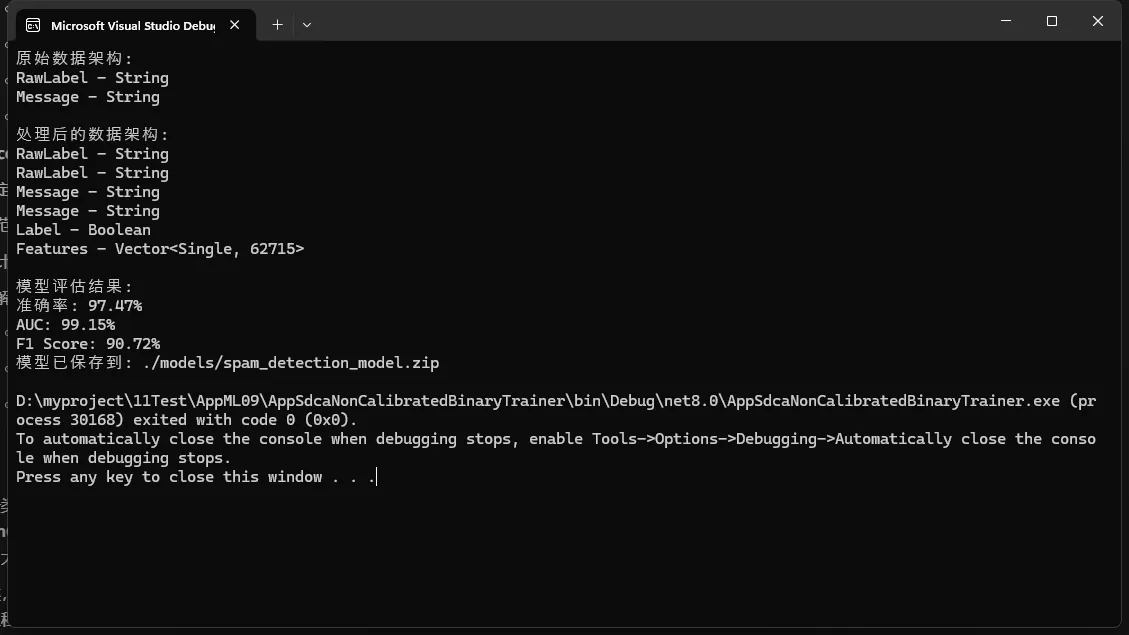The height and width of the screenshot is (635, 1129).
Task: Minimize the terminal window
Action: [x=1005, y=21]
